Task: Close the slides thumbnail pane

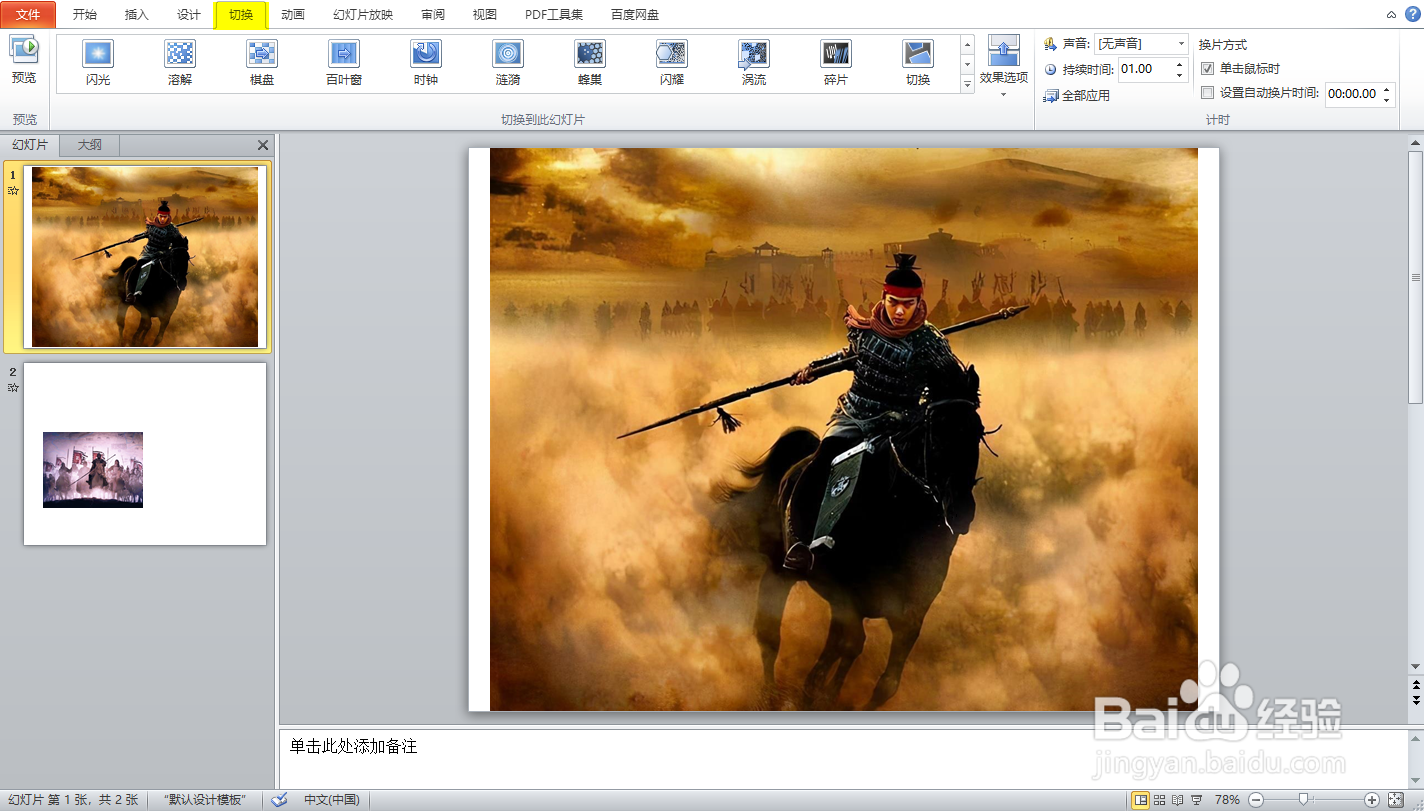Action: tap(263, 145)
